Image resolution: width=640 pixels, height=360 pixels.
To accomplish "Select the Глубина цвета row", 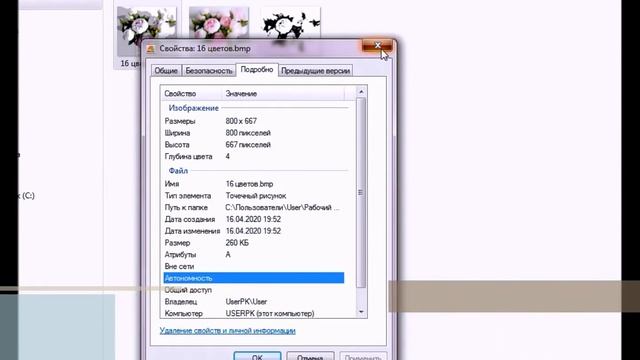I will (x=253, y=156).
